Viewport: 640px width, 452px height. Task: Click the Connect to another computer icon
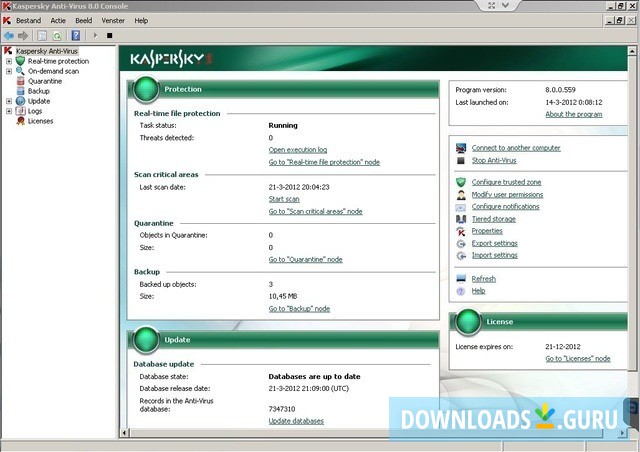click(x=461, y=148)
